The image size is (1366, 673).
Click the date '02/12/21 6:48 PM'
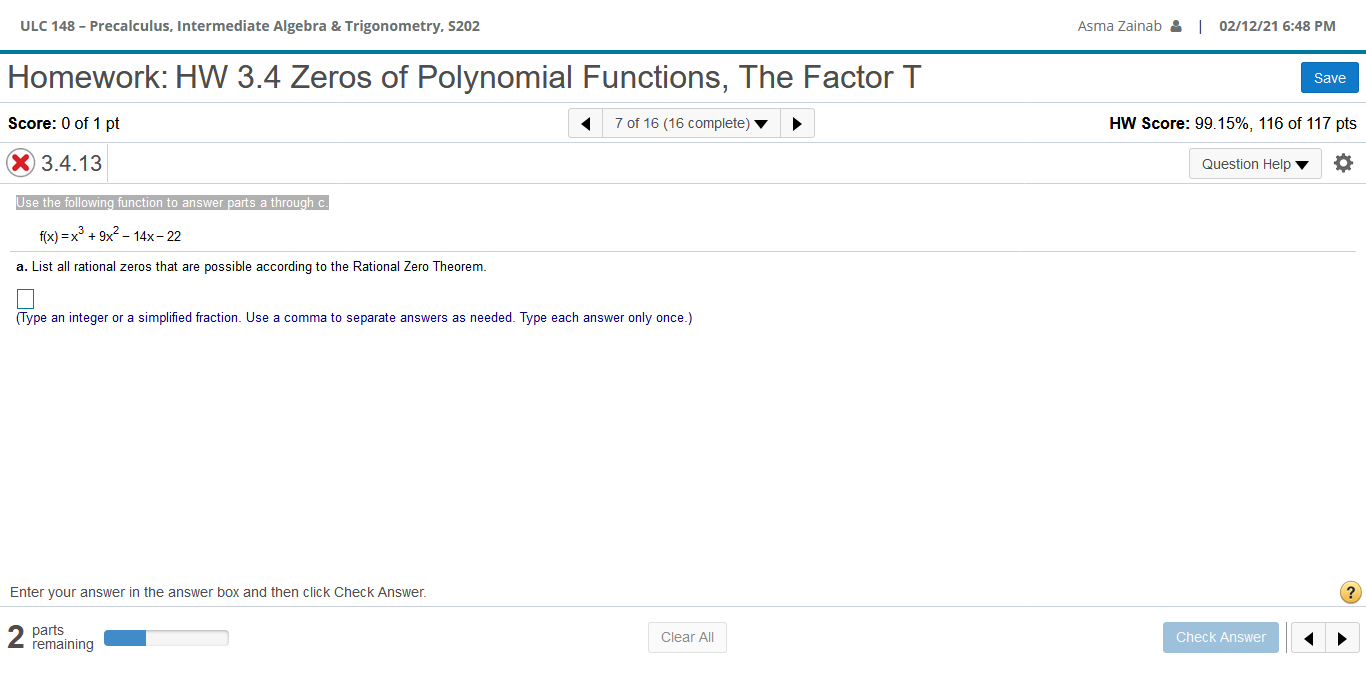coord(1277,26)
